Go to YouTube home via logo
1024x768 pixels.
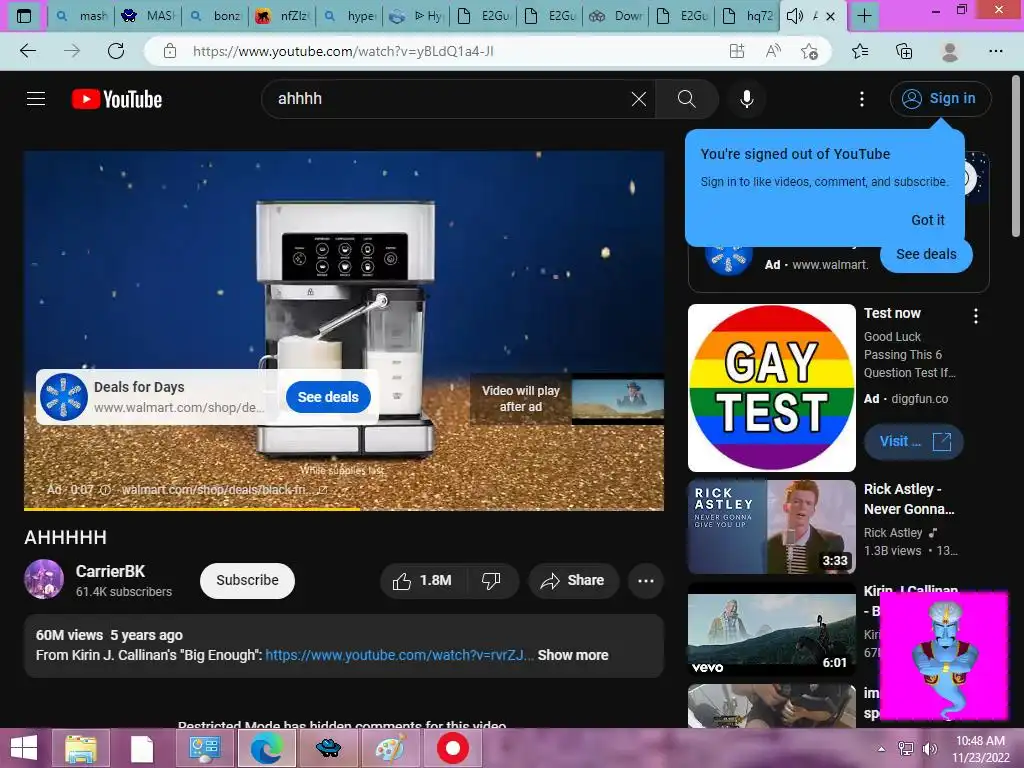(x=117, y=99)
